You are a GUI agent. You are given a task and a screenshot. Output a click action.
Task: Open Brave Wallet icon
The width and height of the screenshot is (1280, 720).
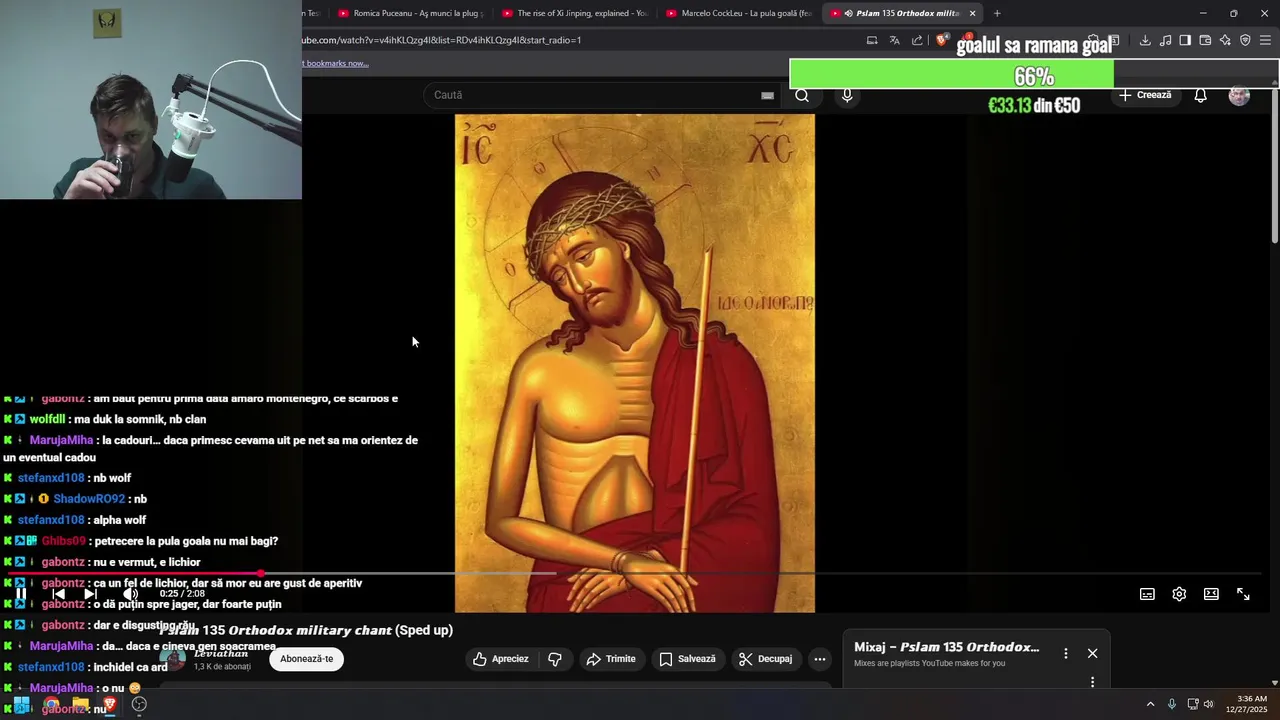point(1205,40)
